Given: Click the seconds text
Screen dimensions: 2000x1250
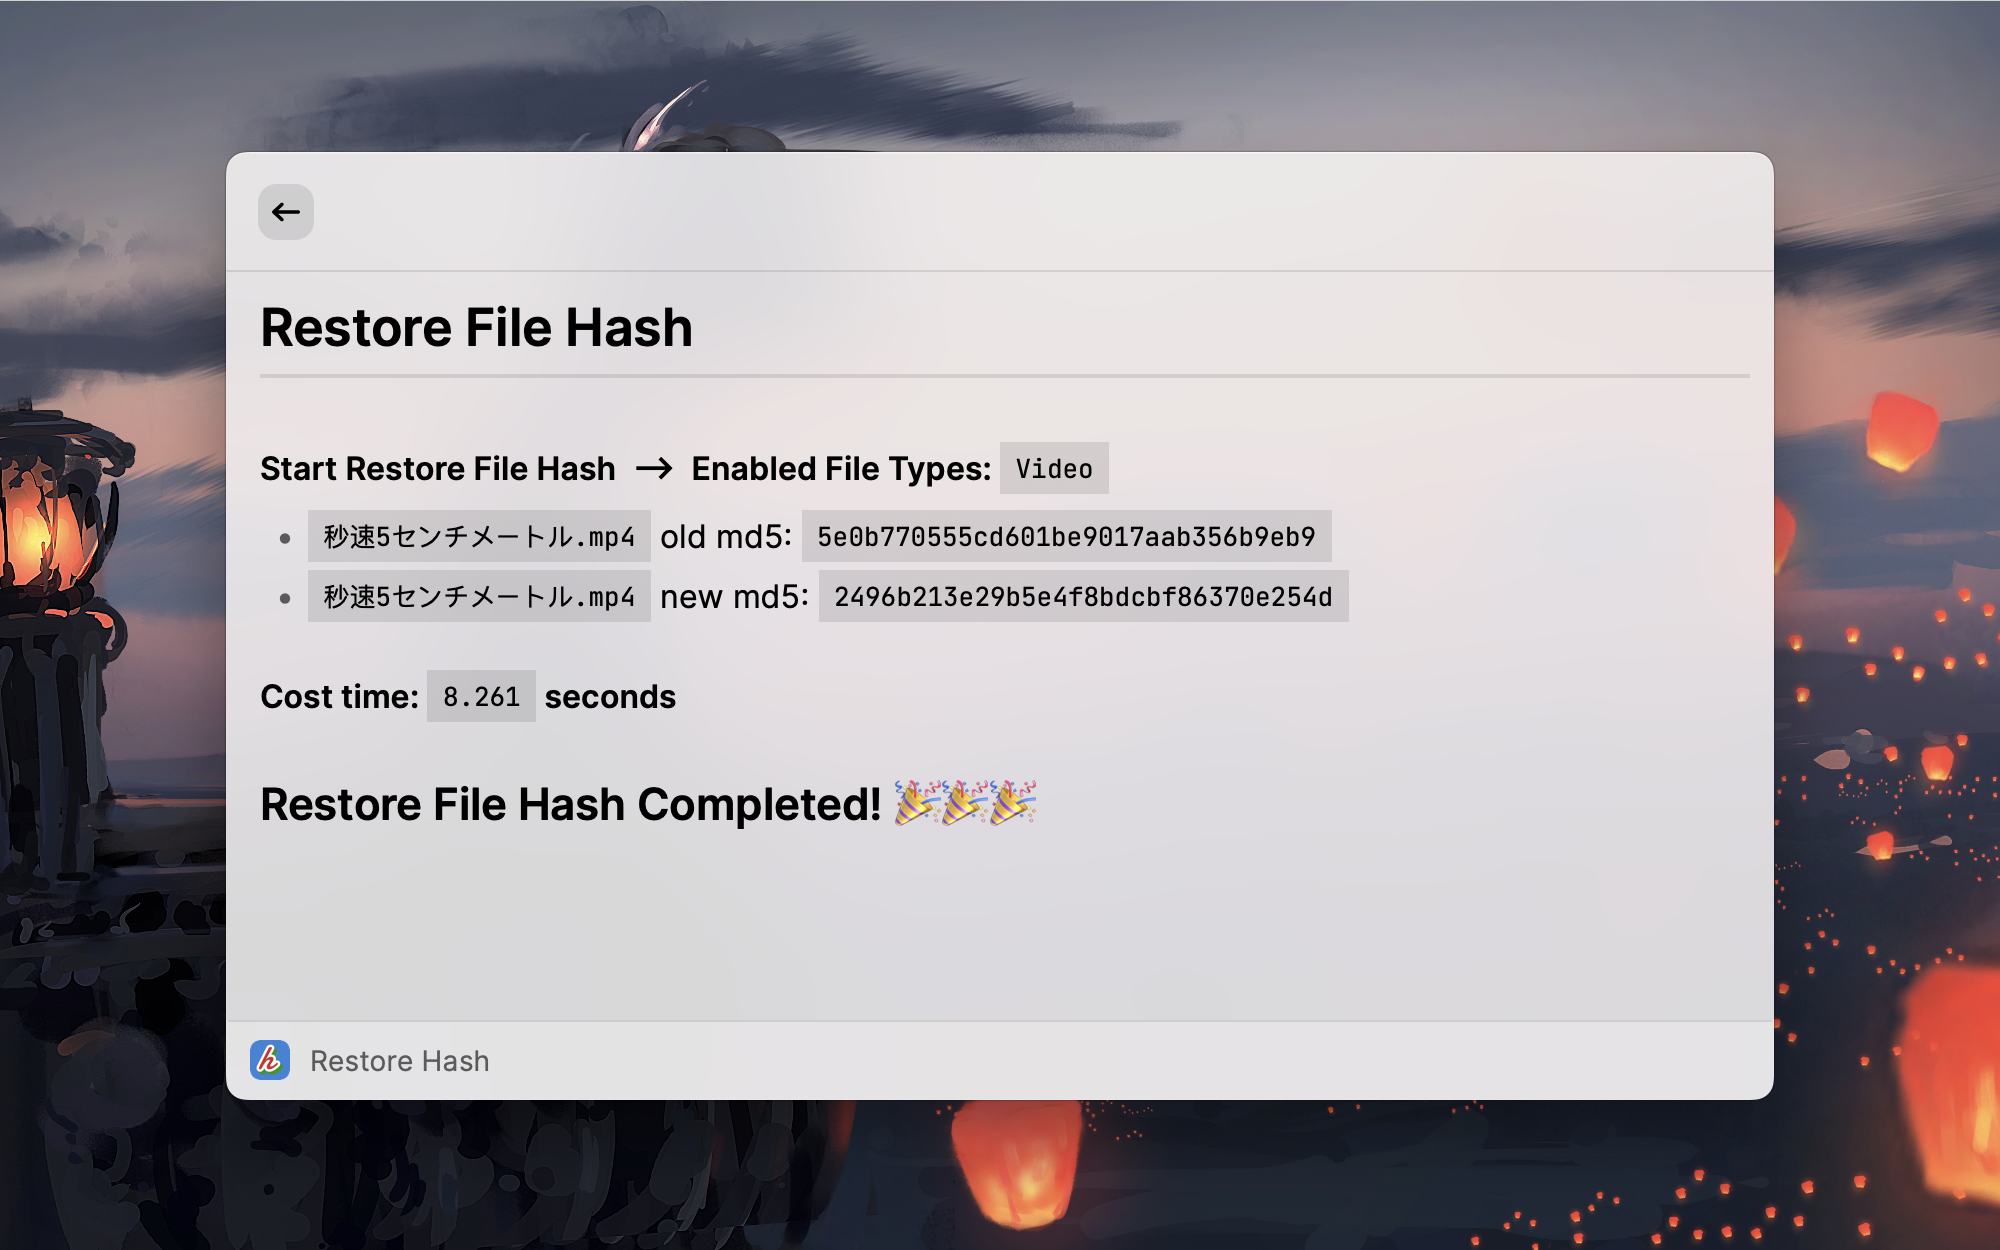Looking at the screenshot, I should pos(610,697).
